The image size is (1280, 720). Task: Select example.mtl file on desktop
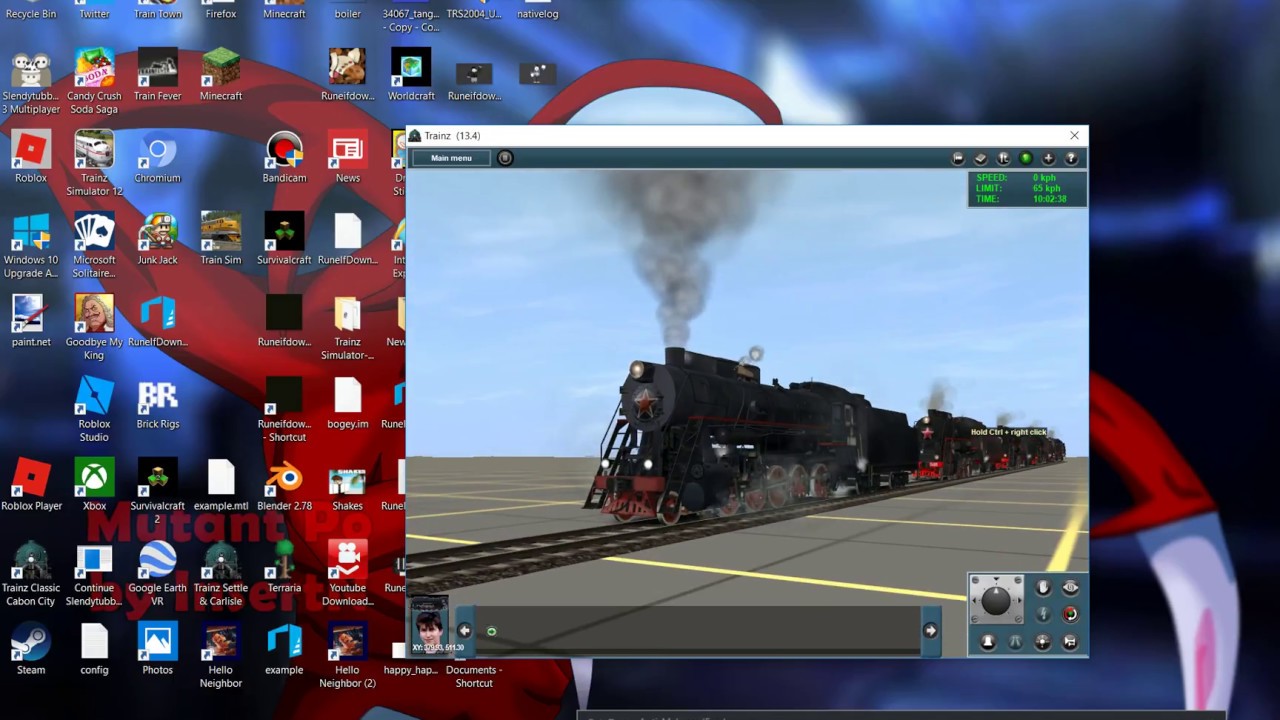click(221, 485)
